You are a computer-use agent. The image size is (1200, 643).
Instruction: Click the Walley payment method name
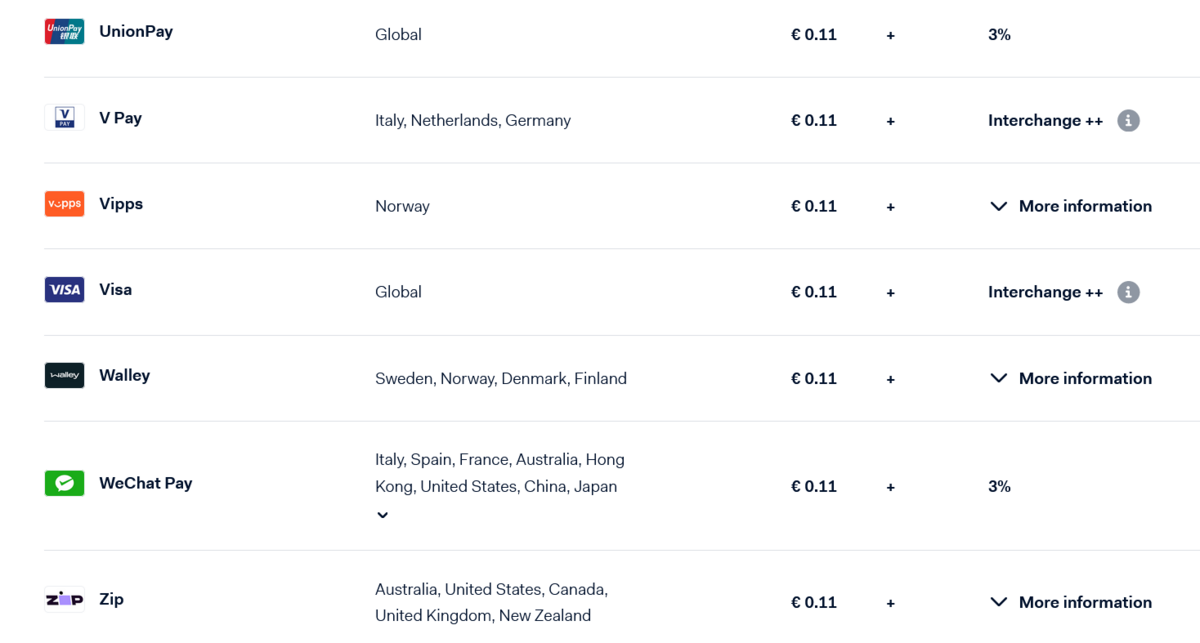click(124, 376)
